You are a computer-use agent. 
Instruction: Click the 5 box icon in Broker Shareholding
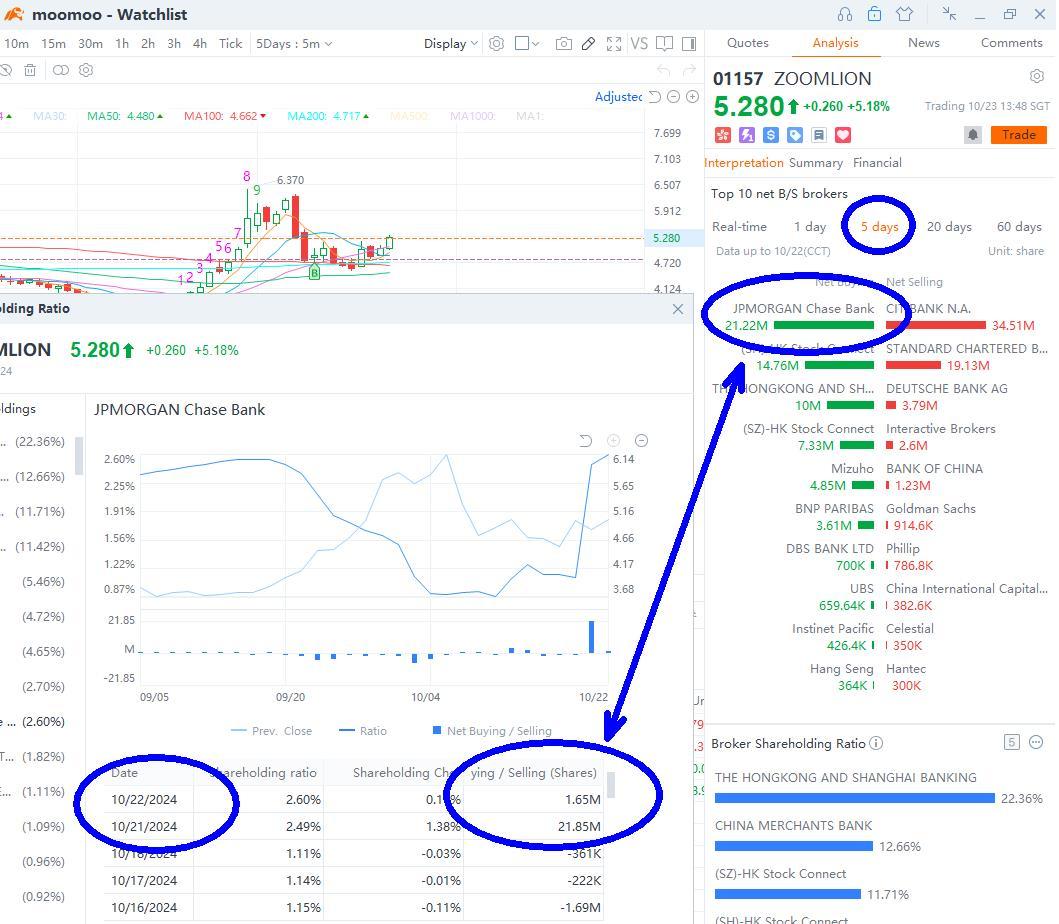1012,742
